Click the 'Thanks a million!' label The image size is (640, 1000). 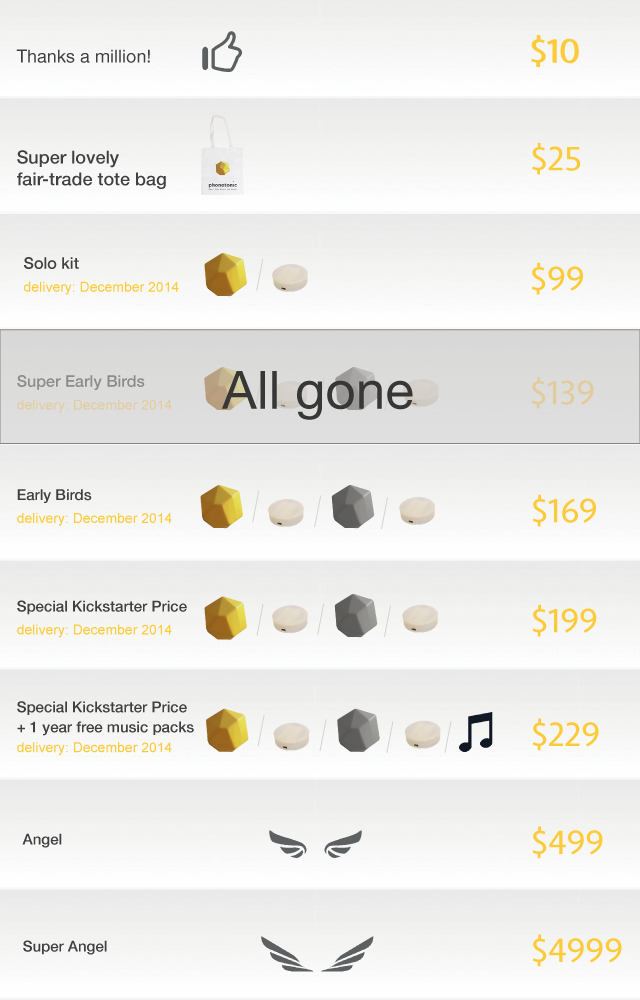coord(84,57)
